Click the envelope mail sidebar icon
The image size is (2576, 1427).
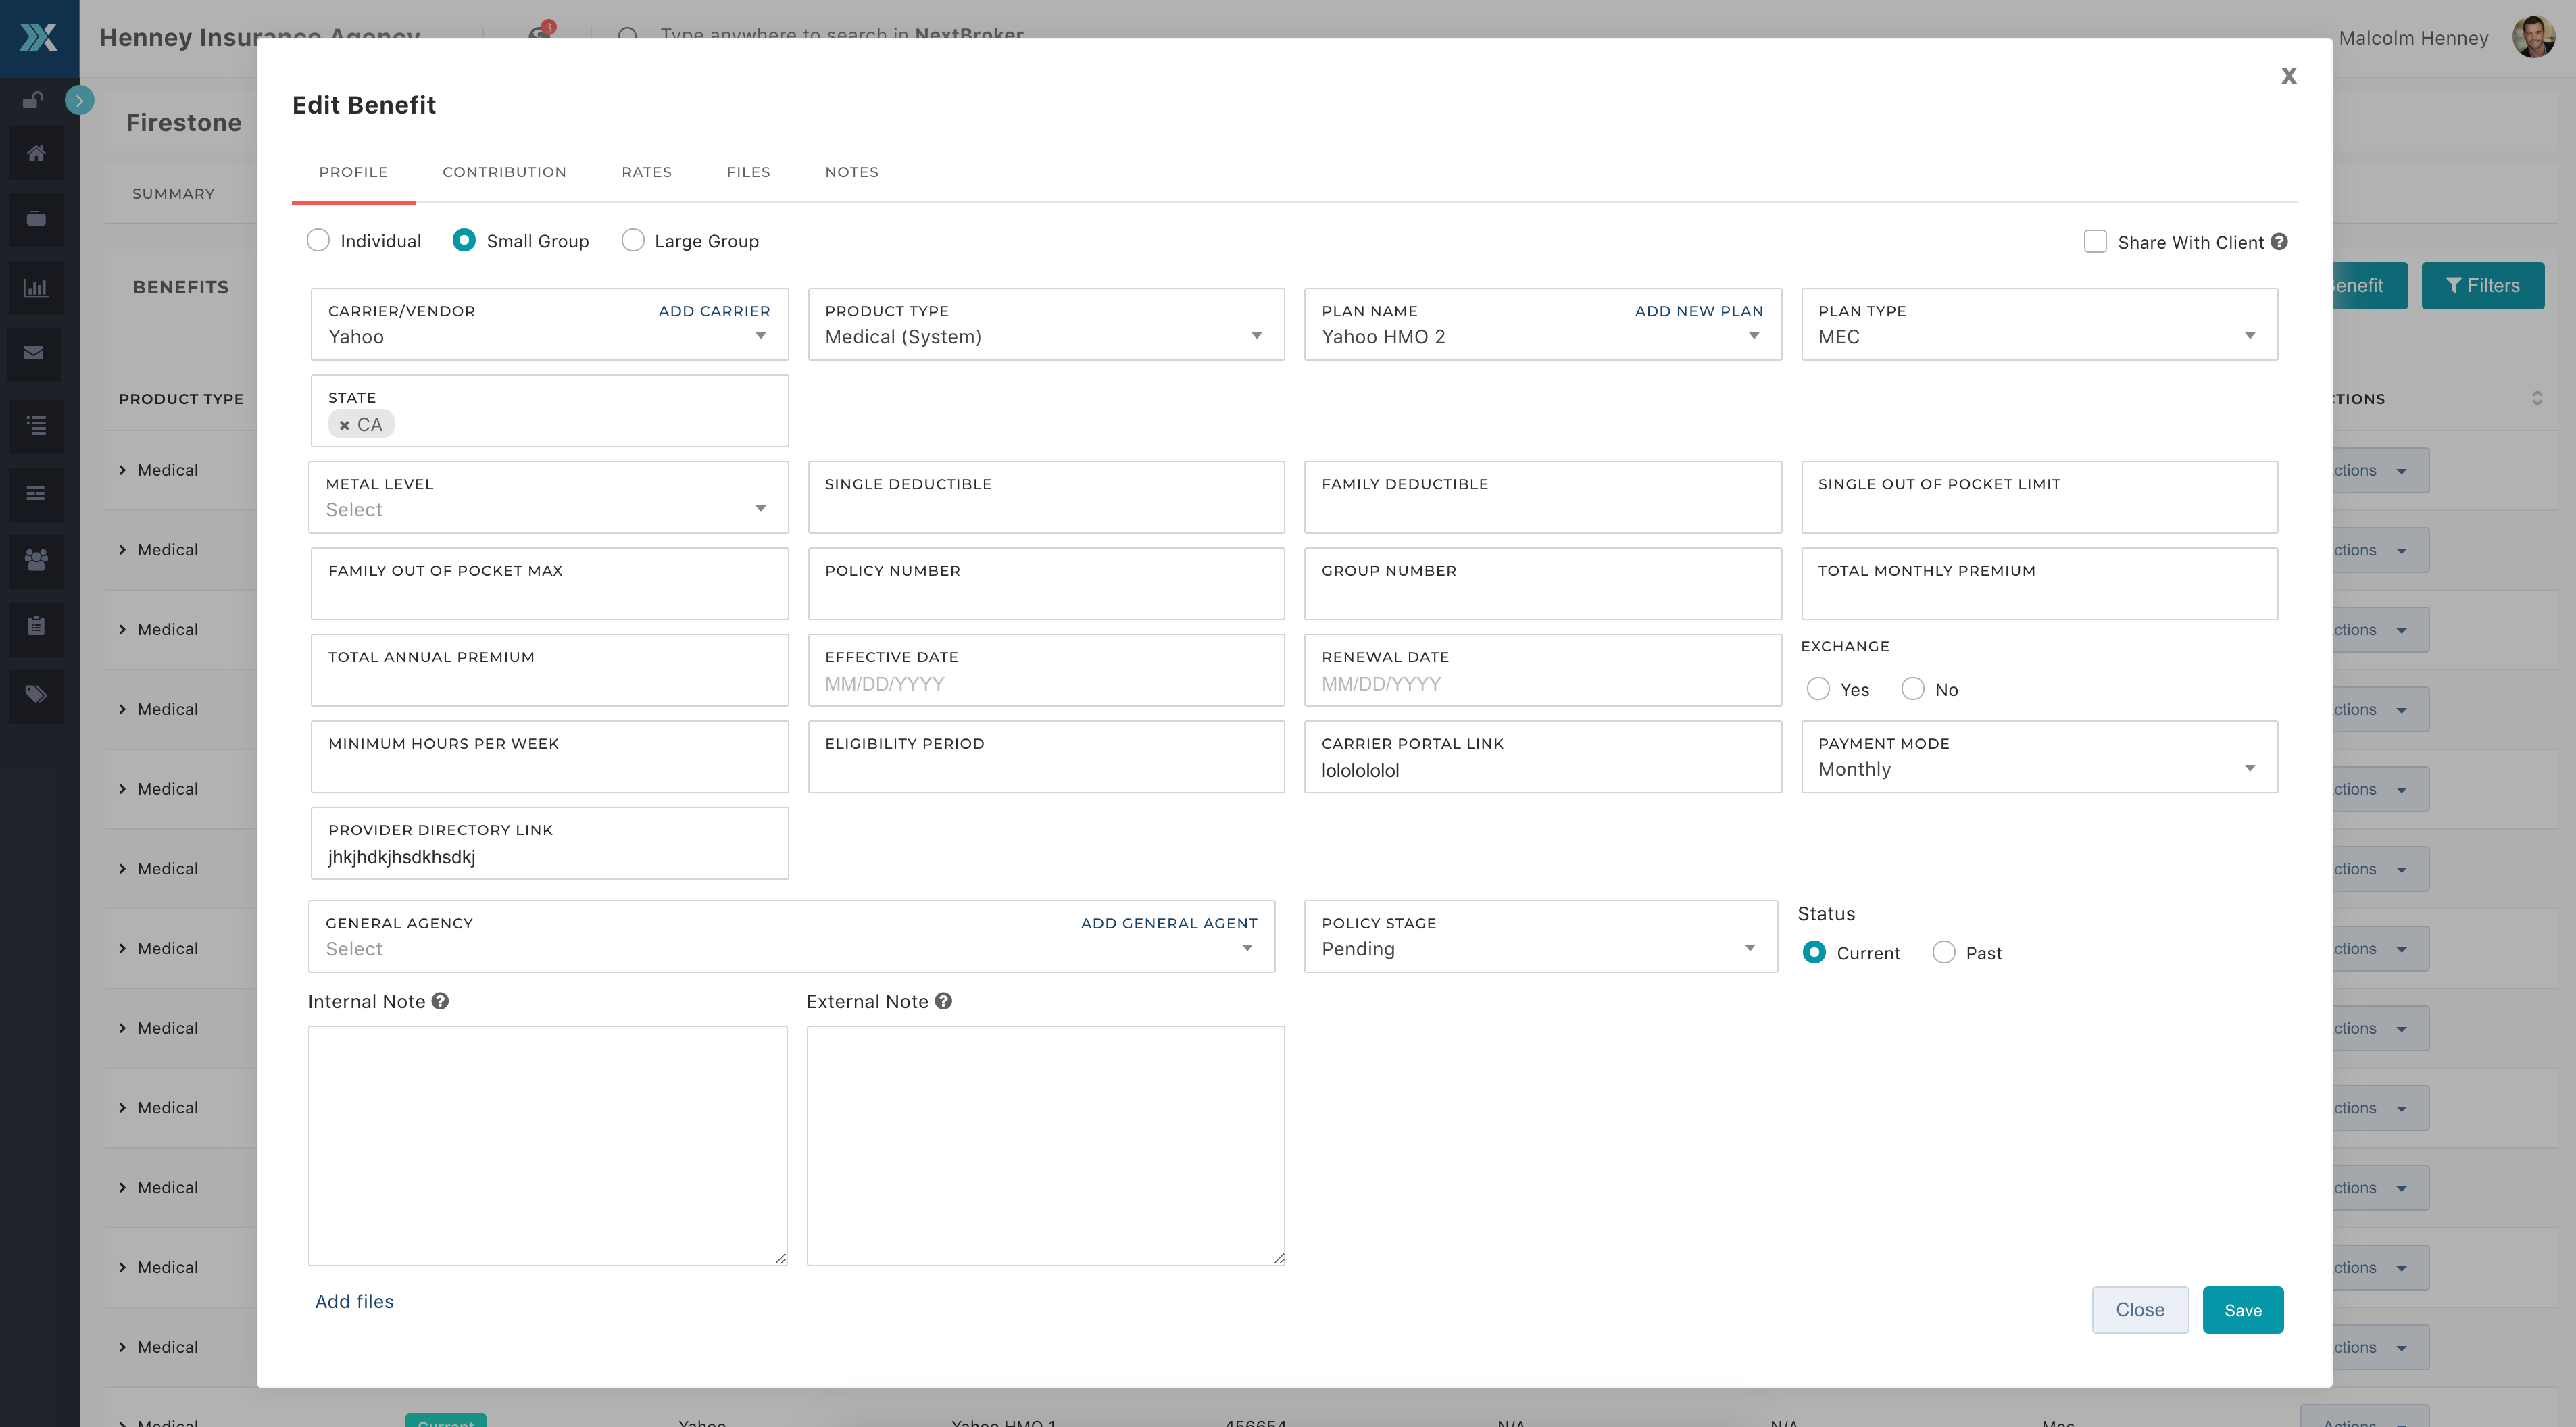(x=34, y=353)
